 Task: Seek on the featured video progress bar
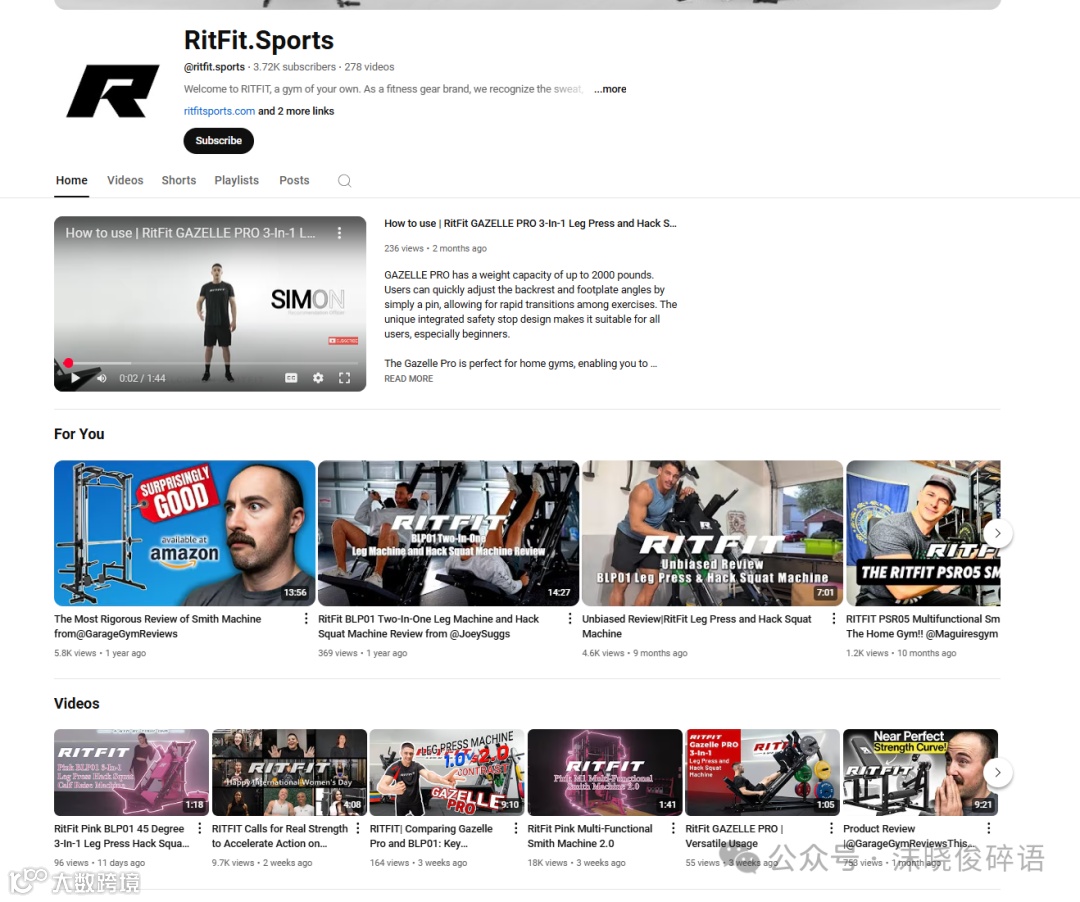pos(210,363)
